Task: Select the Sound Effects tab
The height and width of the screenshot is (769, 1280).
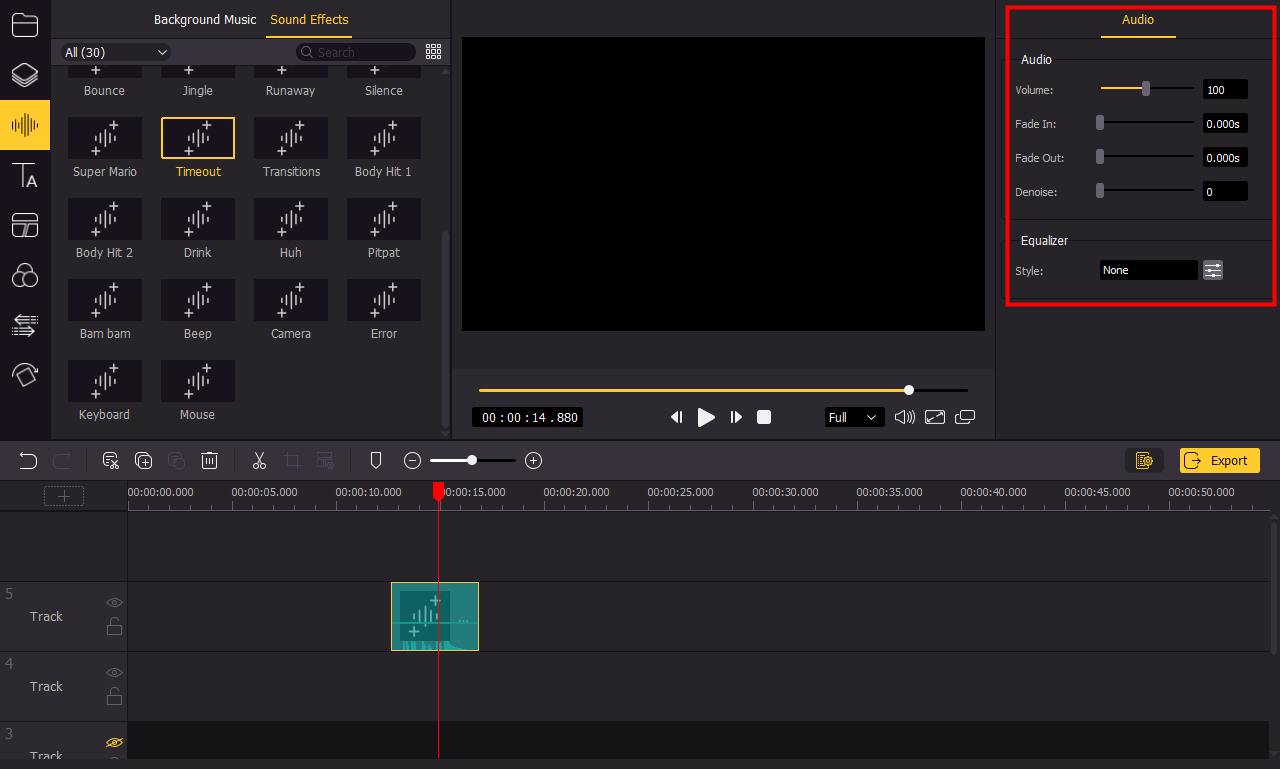Action: click(309, 19)
